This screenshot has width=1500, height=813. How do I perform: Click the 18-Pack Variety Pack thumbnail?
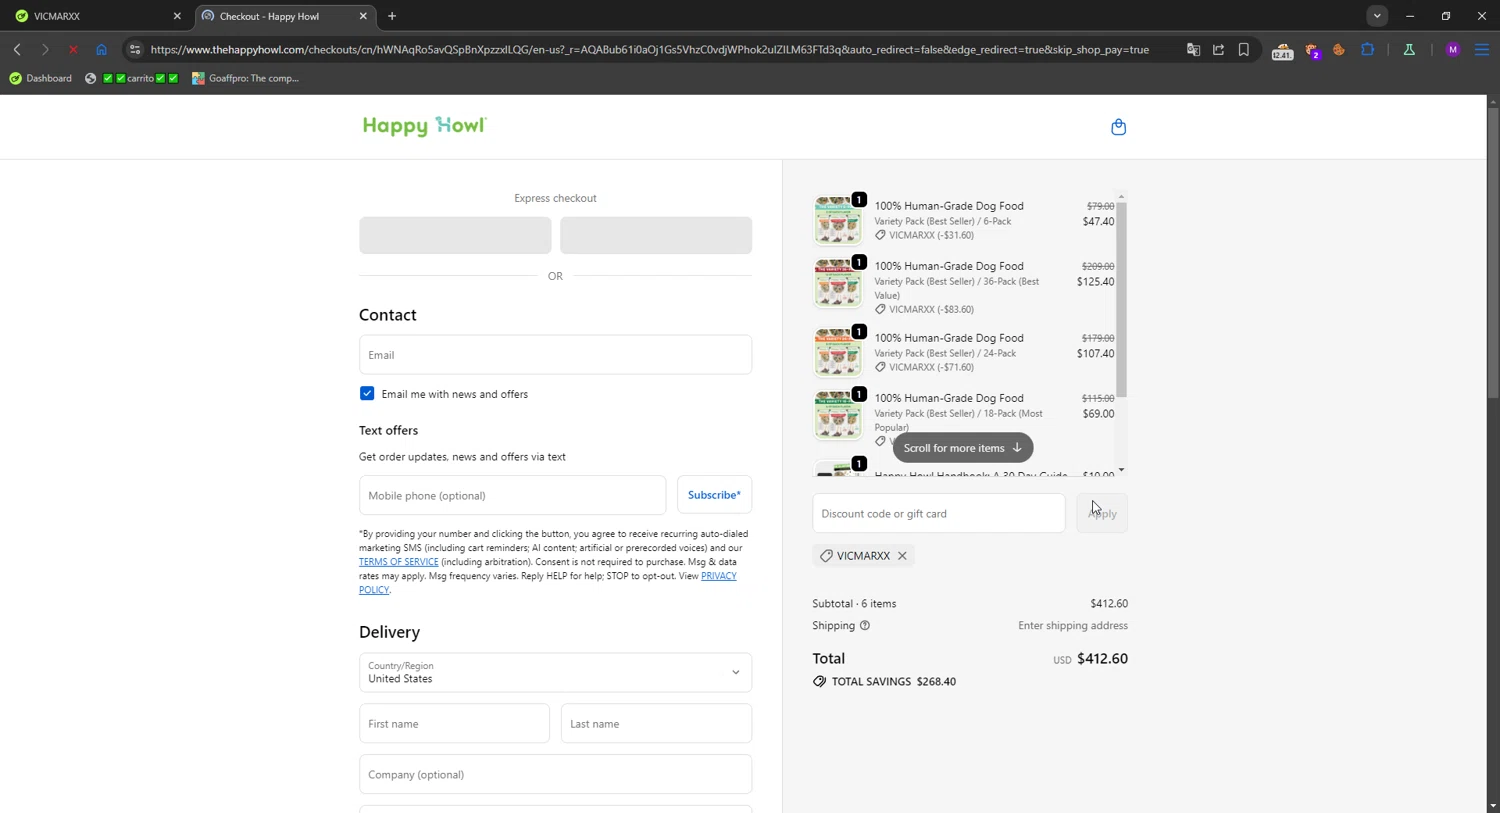tap(838, 415)
